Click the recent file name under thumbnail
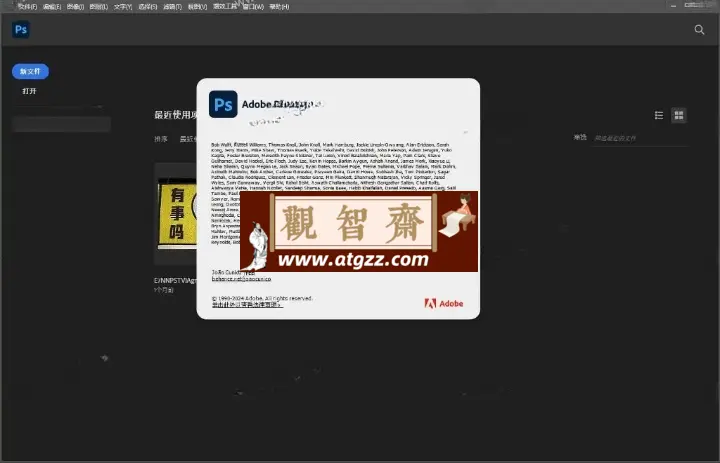This screenshot has height=463, width=720. coord(175,280)
